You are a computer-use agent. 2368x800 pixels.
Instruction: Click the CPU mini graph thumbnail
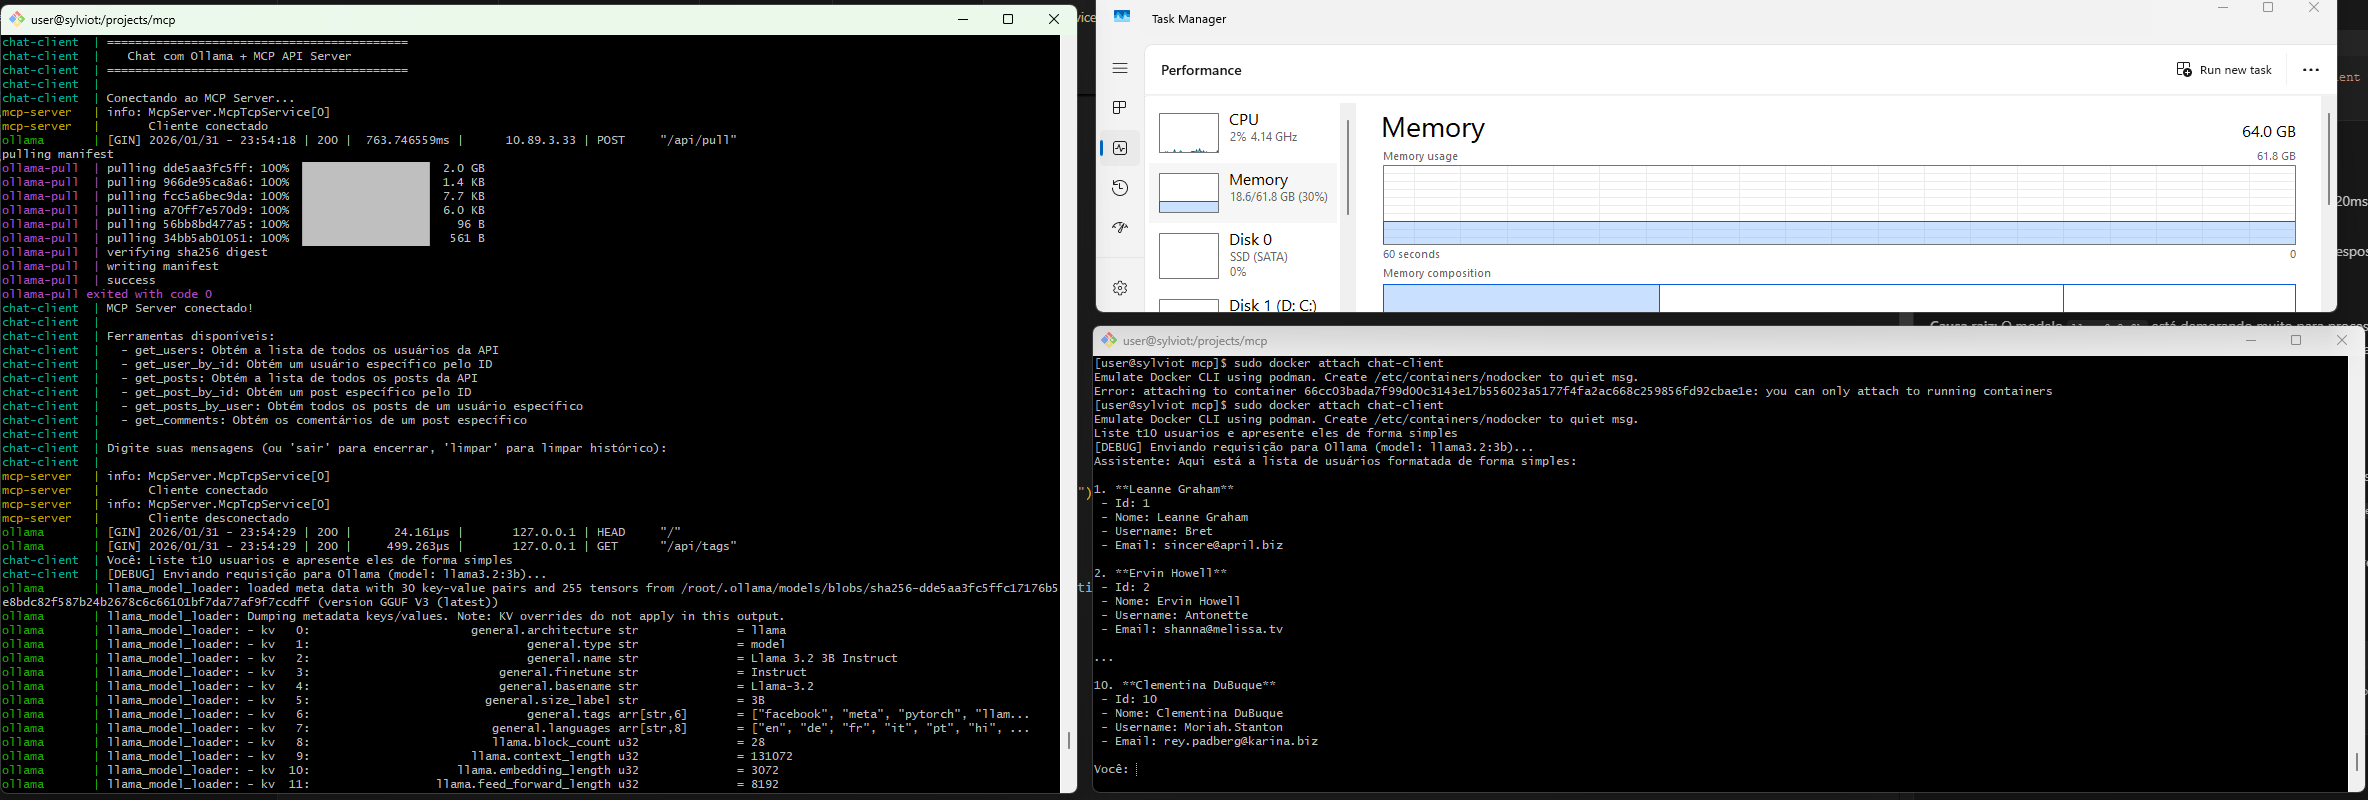[x=1188, y=132]
